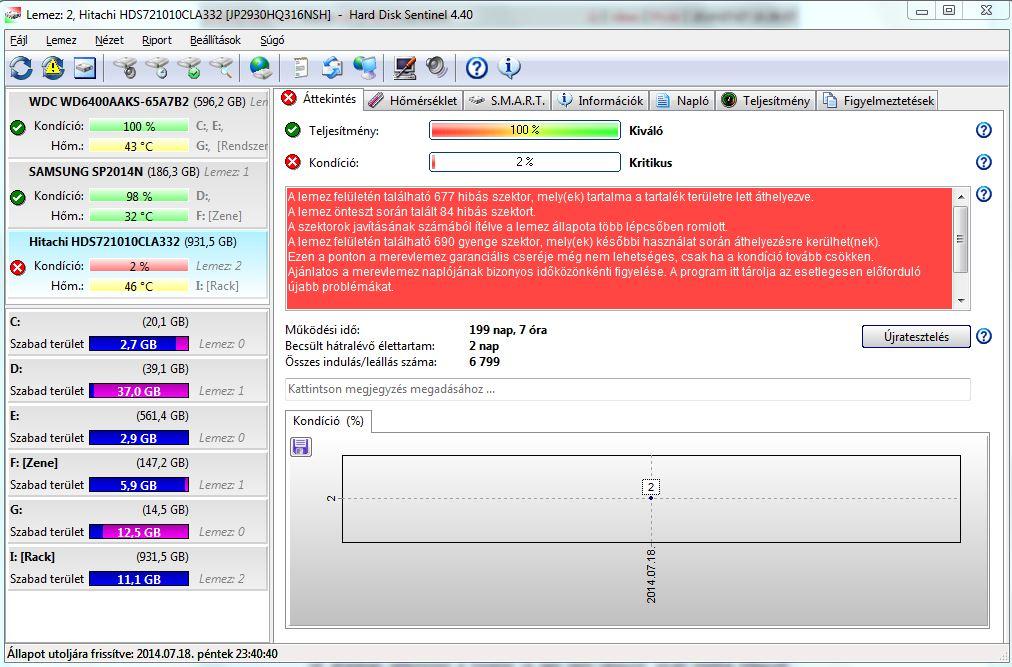Select the Hitachi HDS721010CLA332 disk entry
Viewport: 1012px width, 667px height.
pos(138,264)
